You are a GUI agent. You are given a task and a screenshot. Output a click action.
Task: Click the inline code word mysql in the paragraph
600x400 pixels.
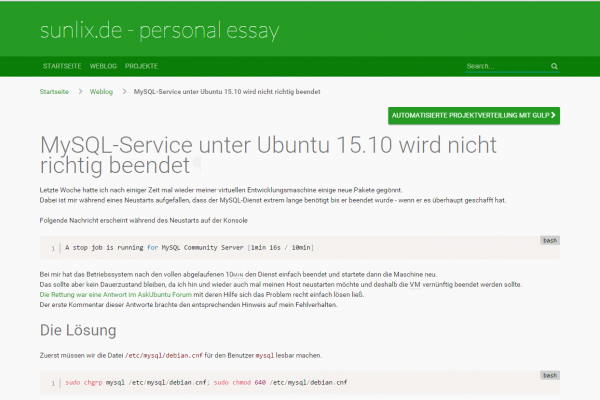coord(265,356)
